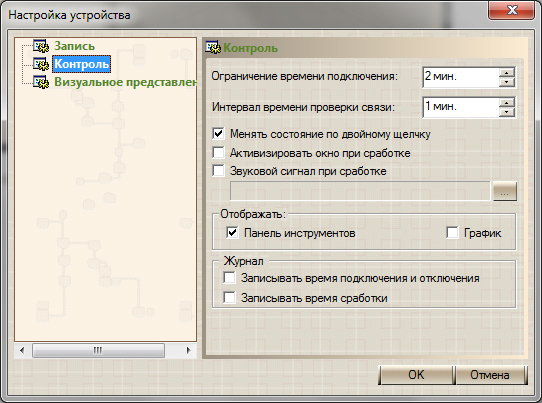This screenshot has height=403, width=542.
Task: Select the Запись tree item
Action: [74, 46]
